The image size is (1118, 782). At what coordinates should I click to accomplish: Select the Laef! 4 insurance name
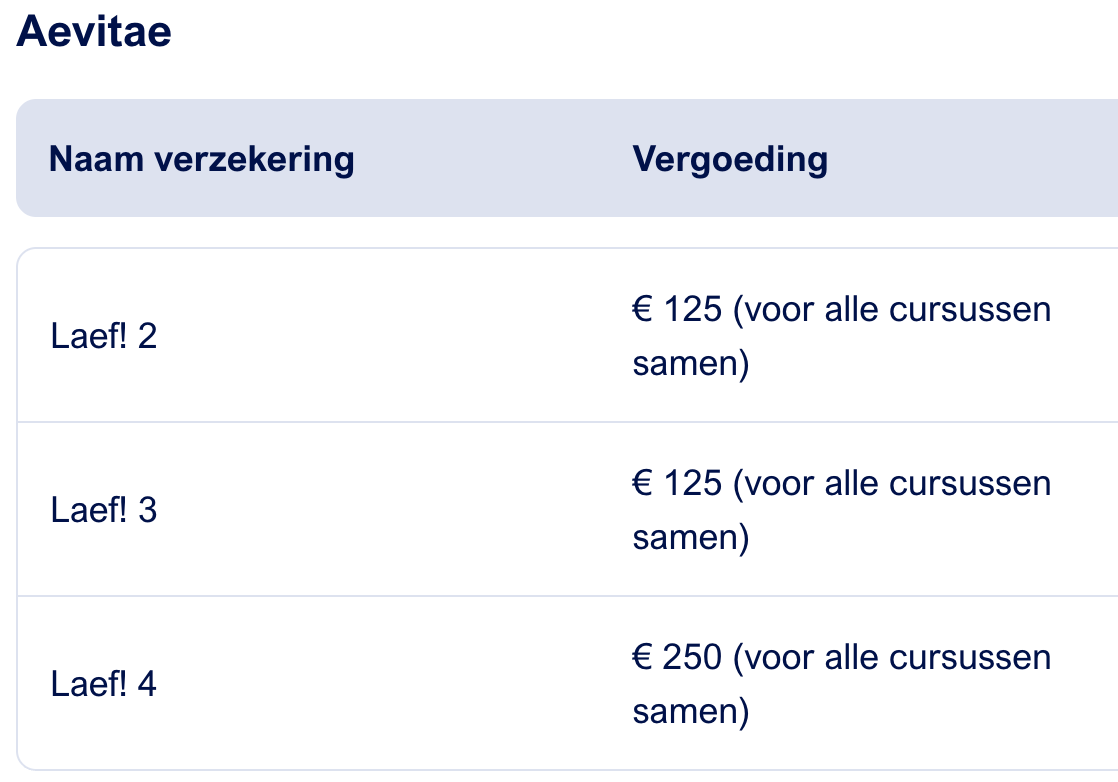[104, 684]
